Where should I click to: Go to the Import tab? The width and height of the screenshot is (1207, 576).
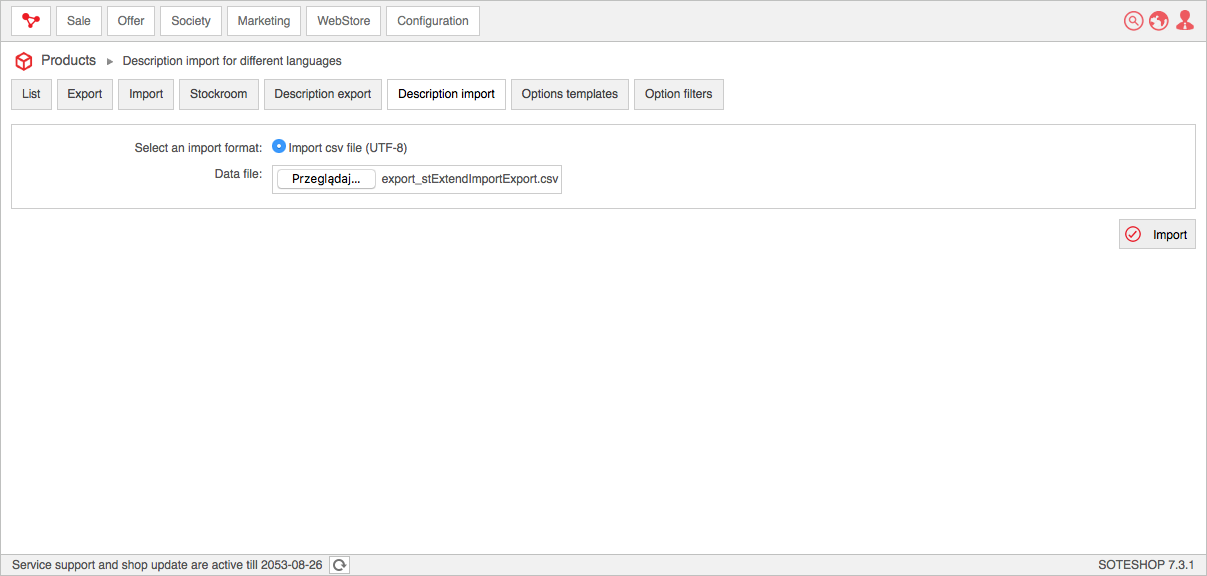[x=146, y=94]
